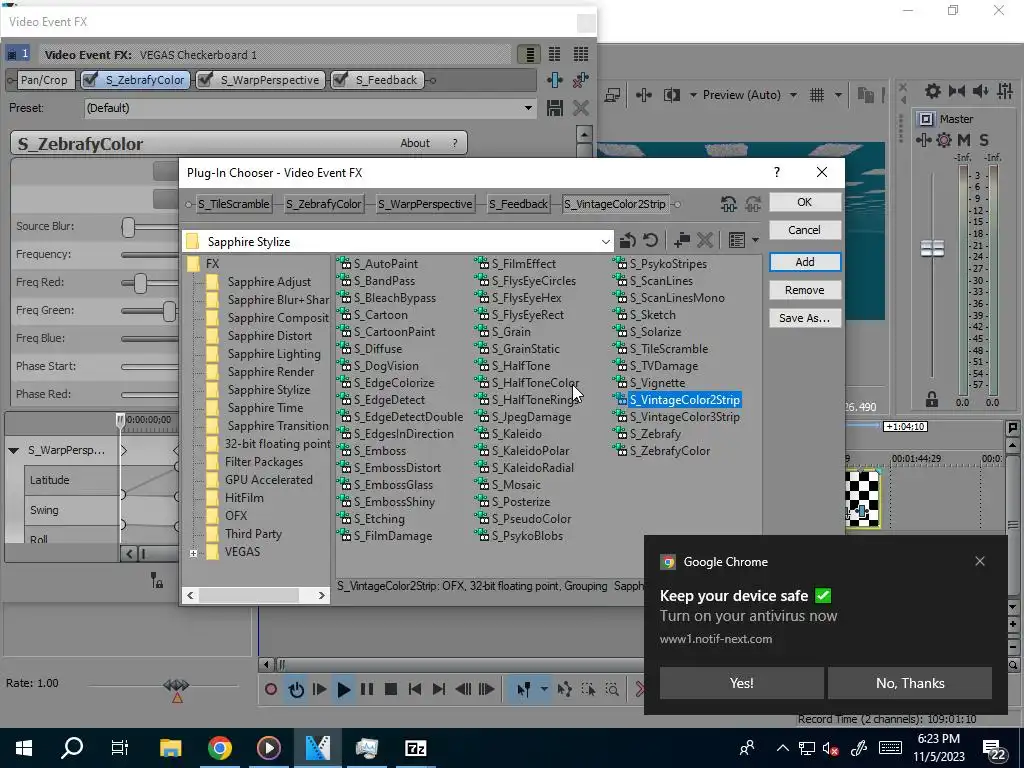
Task: Click the Up One Level folder icon
Action: [x=628, y=241]
